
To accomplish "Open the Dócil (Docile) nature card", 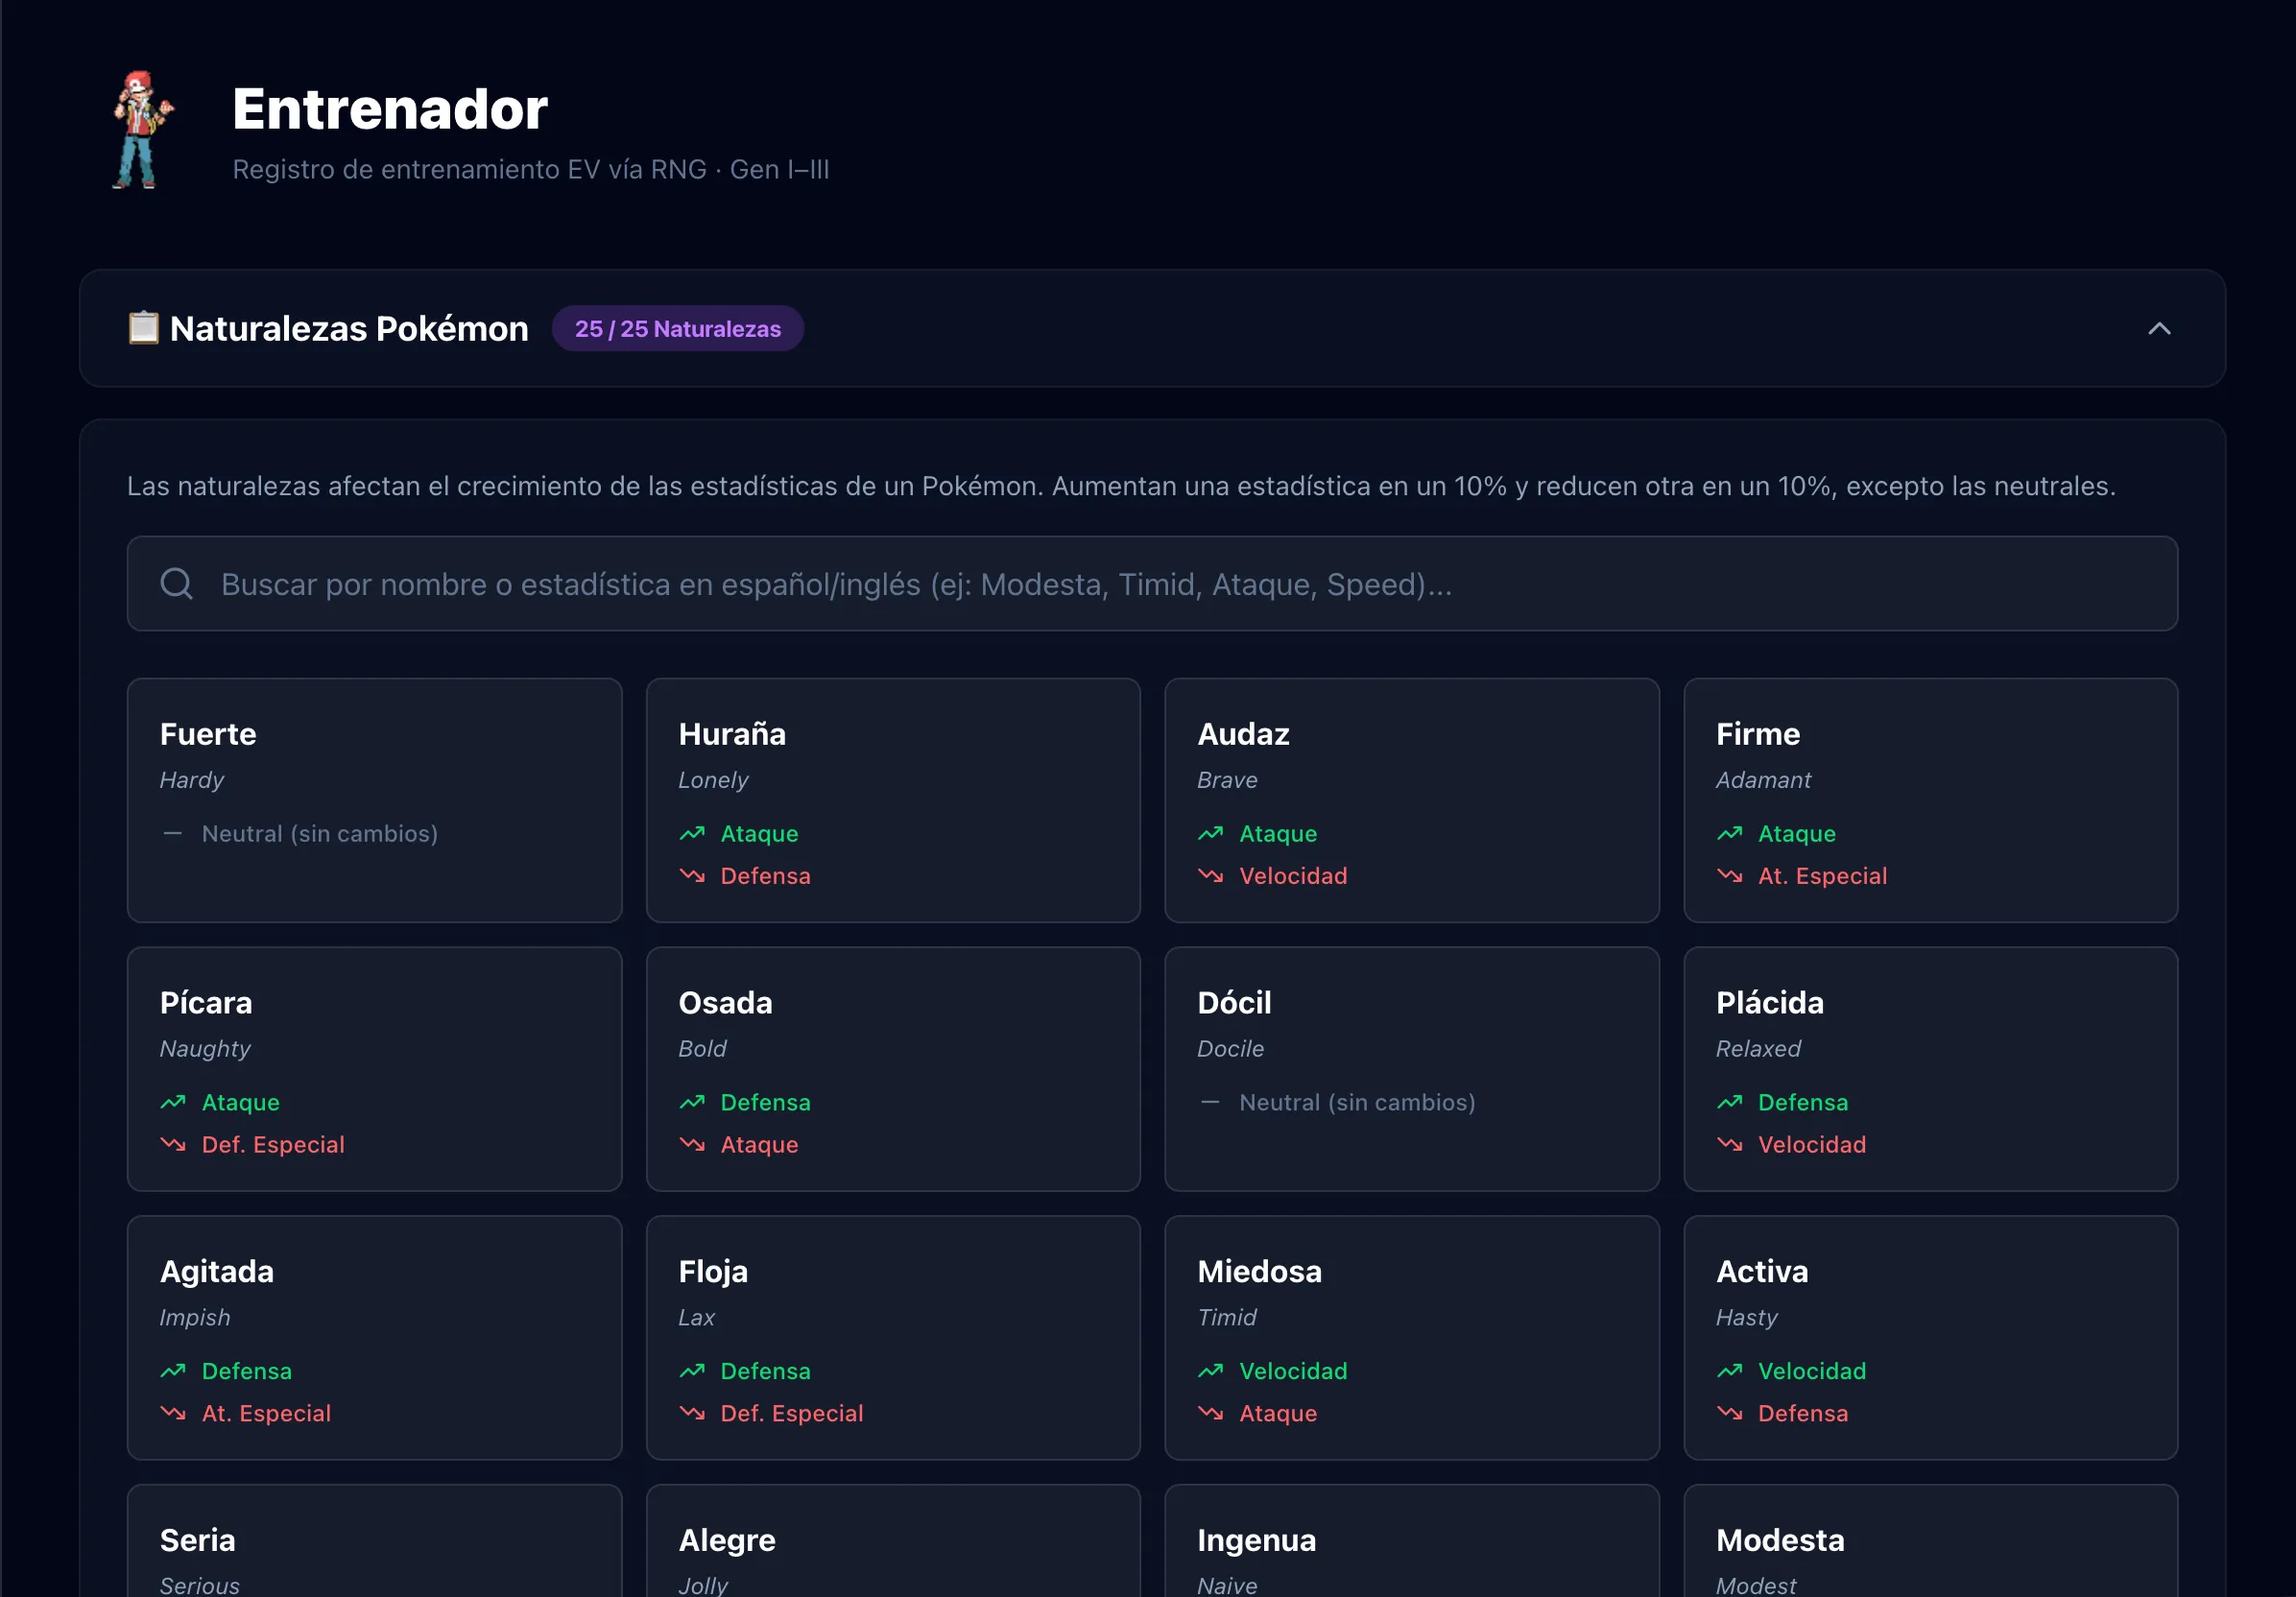I will tap(1411, 1069).
